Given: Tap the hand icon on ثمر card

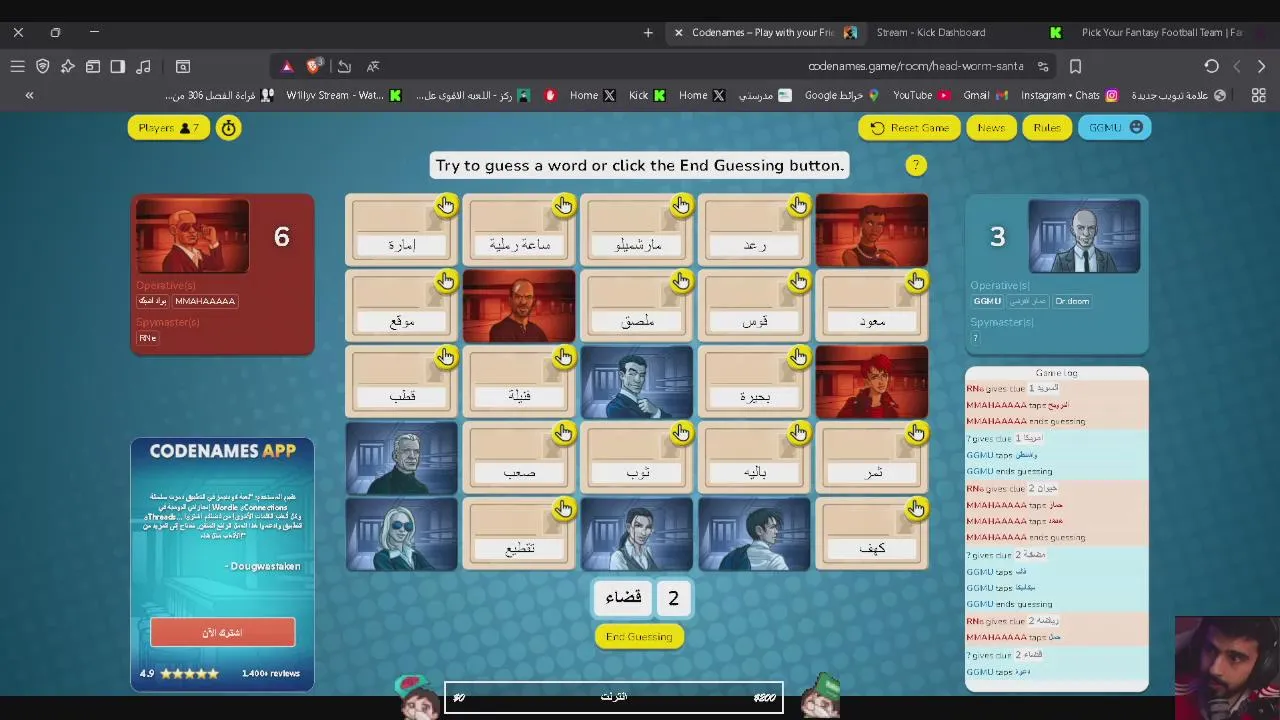Looking at the screenshot, I should (916, 433).
